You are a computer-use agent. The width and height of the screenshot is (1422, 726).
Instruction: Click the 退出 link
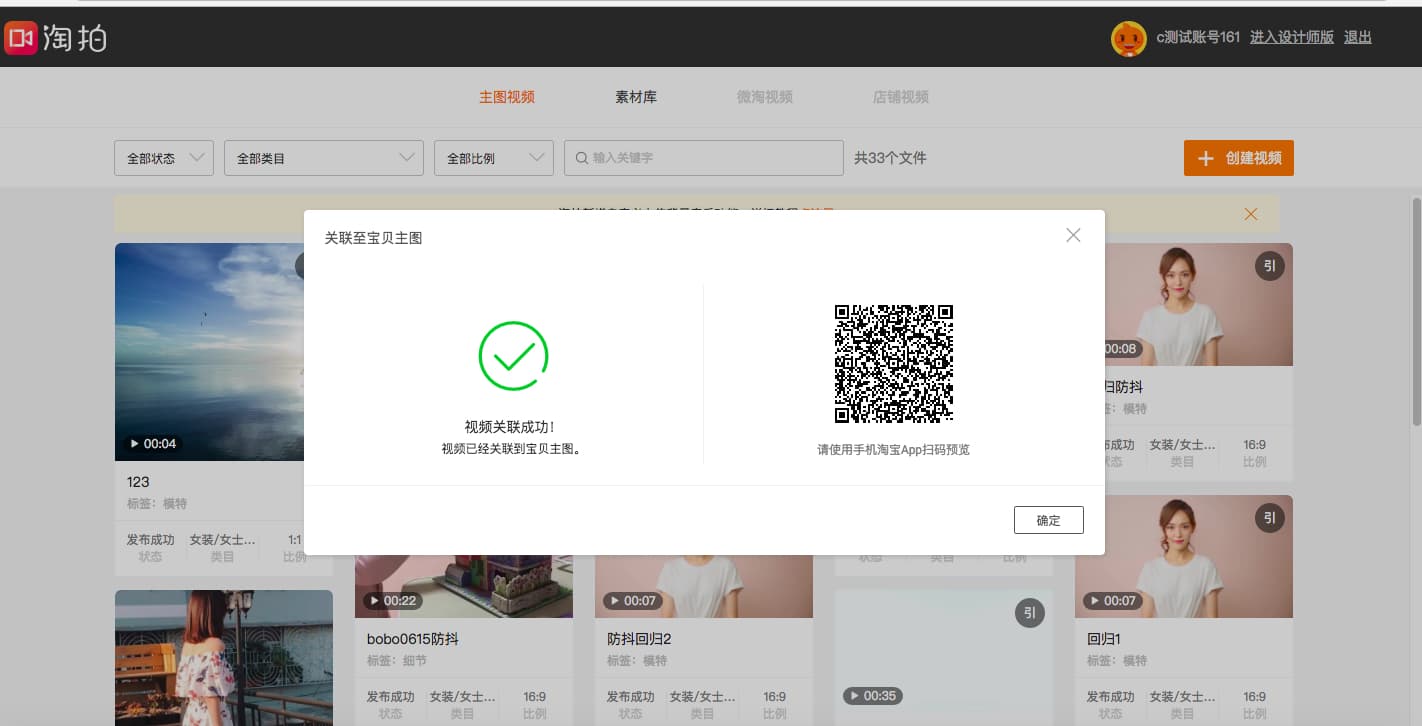click(x=1358, y=37)
